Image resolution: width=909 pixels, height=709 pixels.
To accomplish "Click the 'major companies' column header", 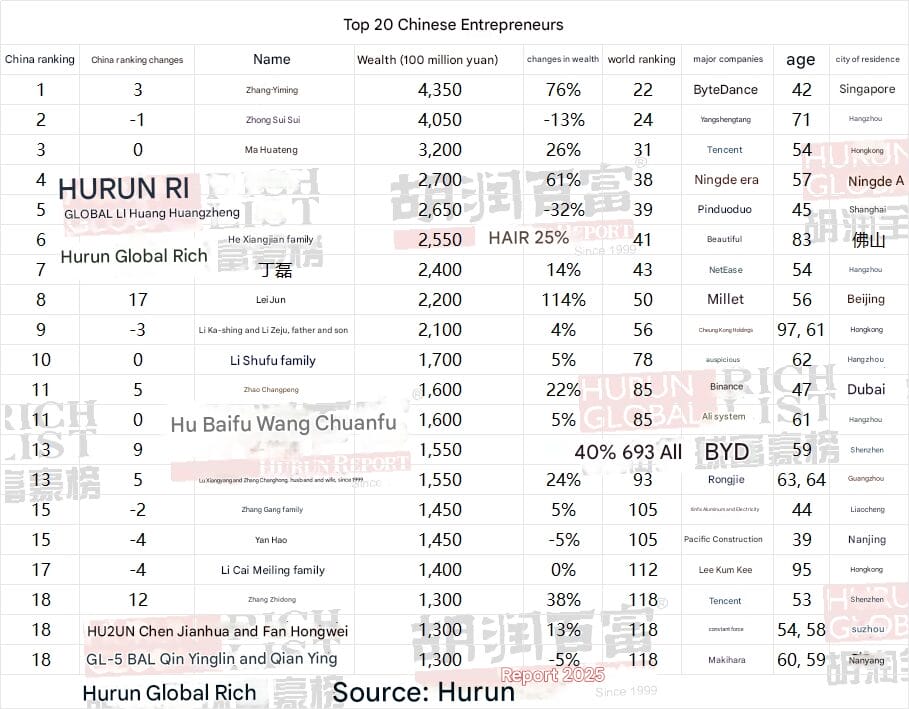I will (x=727, y=59).
